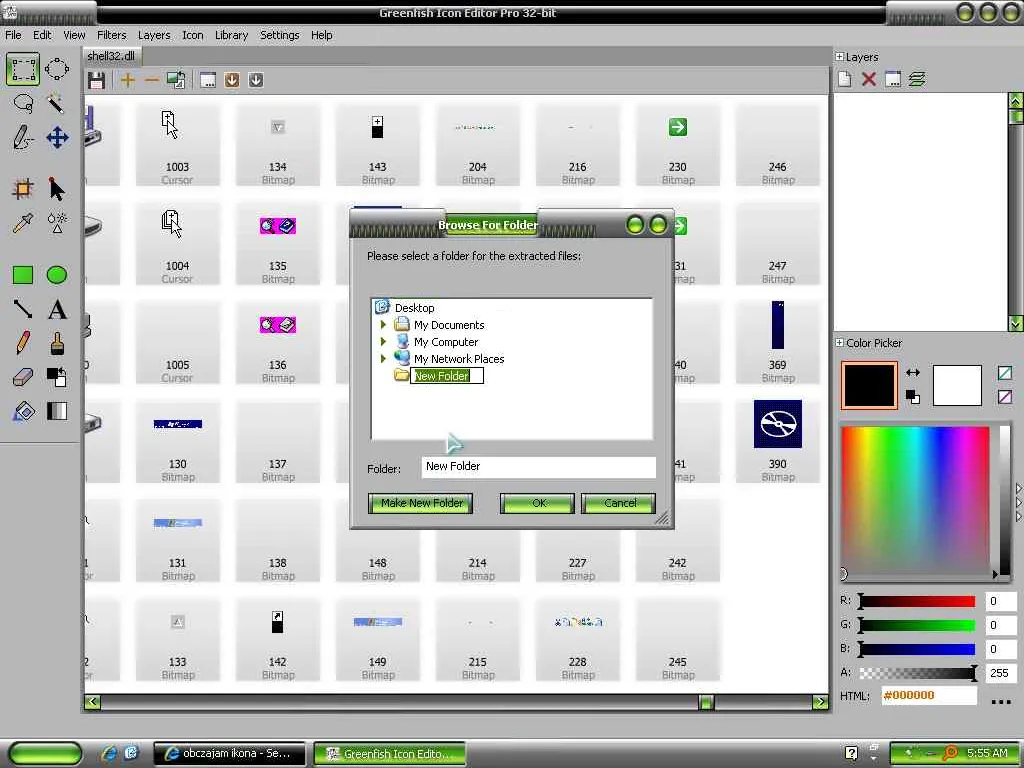Viewport: 1024px width, 768px height.
Task: Select Desktop in folder tree
Action: click(414, 308)
